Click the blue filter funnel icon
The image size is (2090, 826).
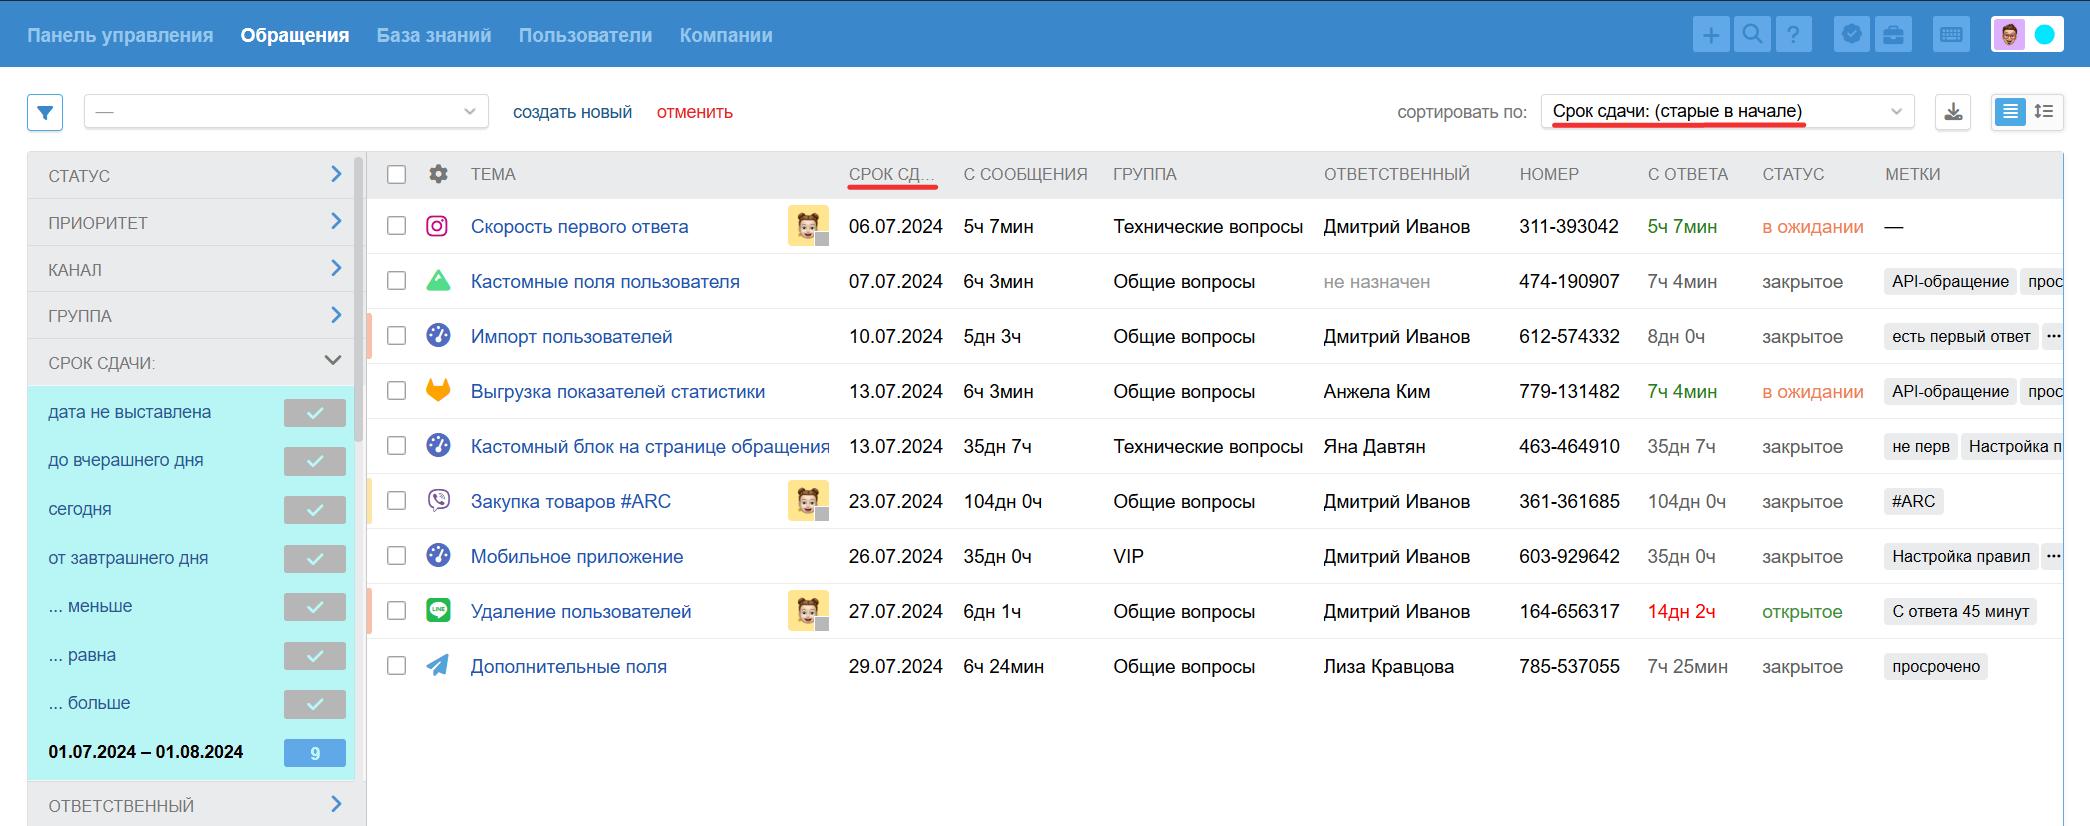click(45, 112)
